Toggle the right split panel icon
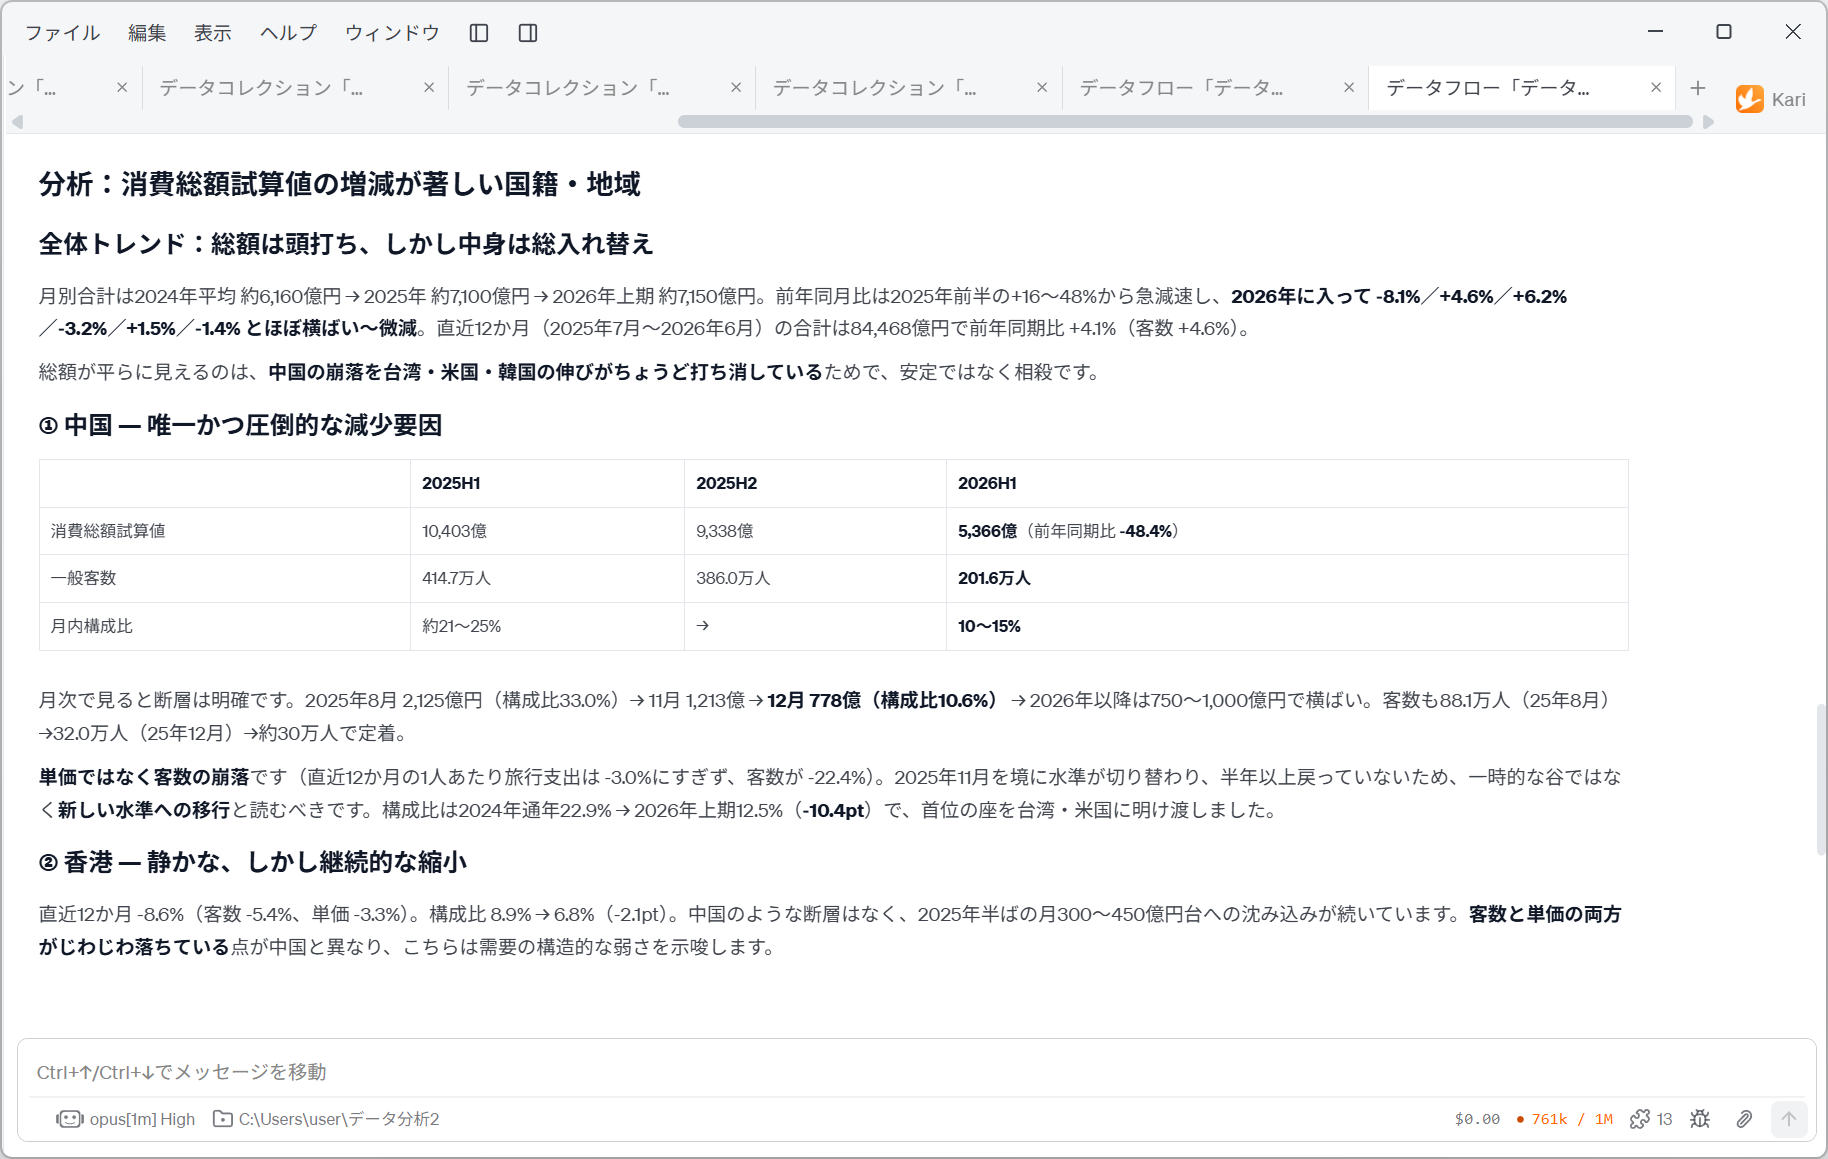 pos(528,33)
